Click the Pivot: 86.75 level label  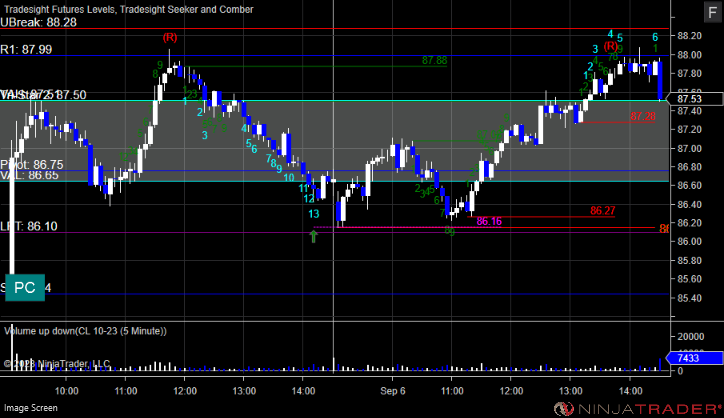32,165
